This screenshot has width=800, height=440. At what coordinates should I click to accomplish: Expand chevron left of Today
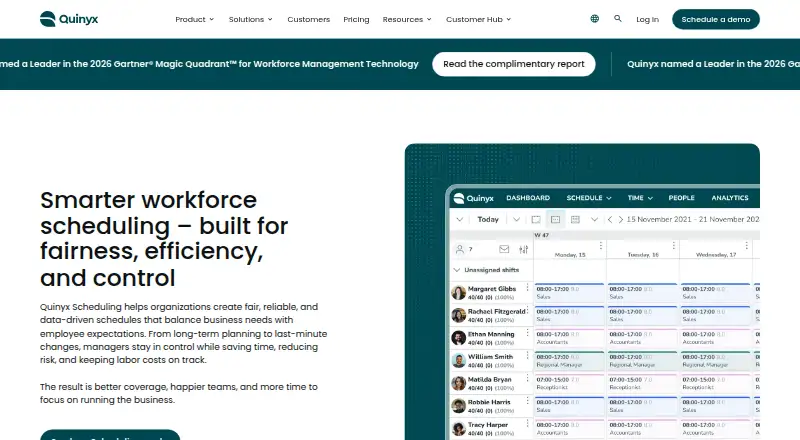click(x=460, y=219)
